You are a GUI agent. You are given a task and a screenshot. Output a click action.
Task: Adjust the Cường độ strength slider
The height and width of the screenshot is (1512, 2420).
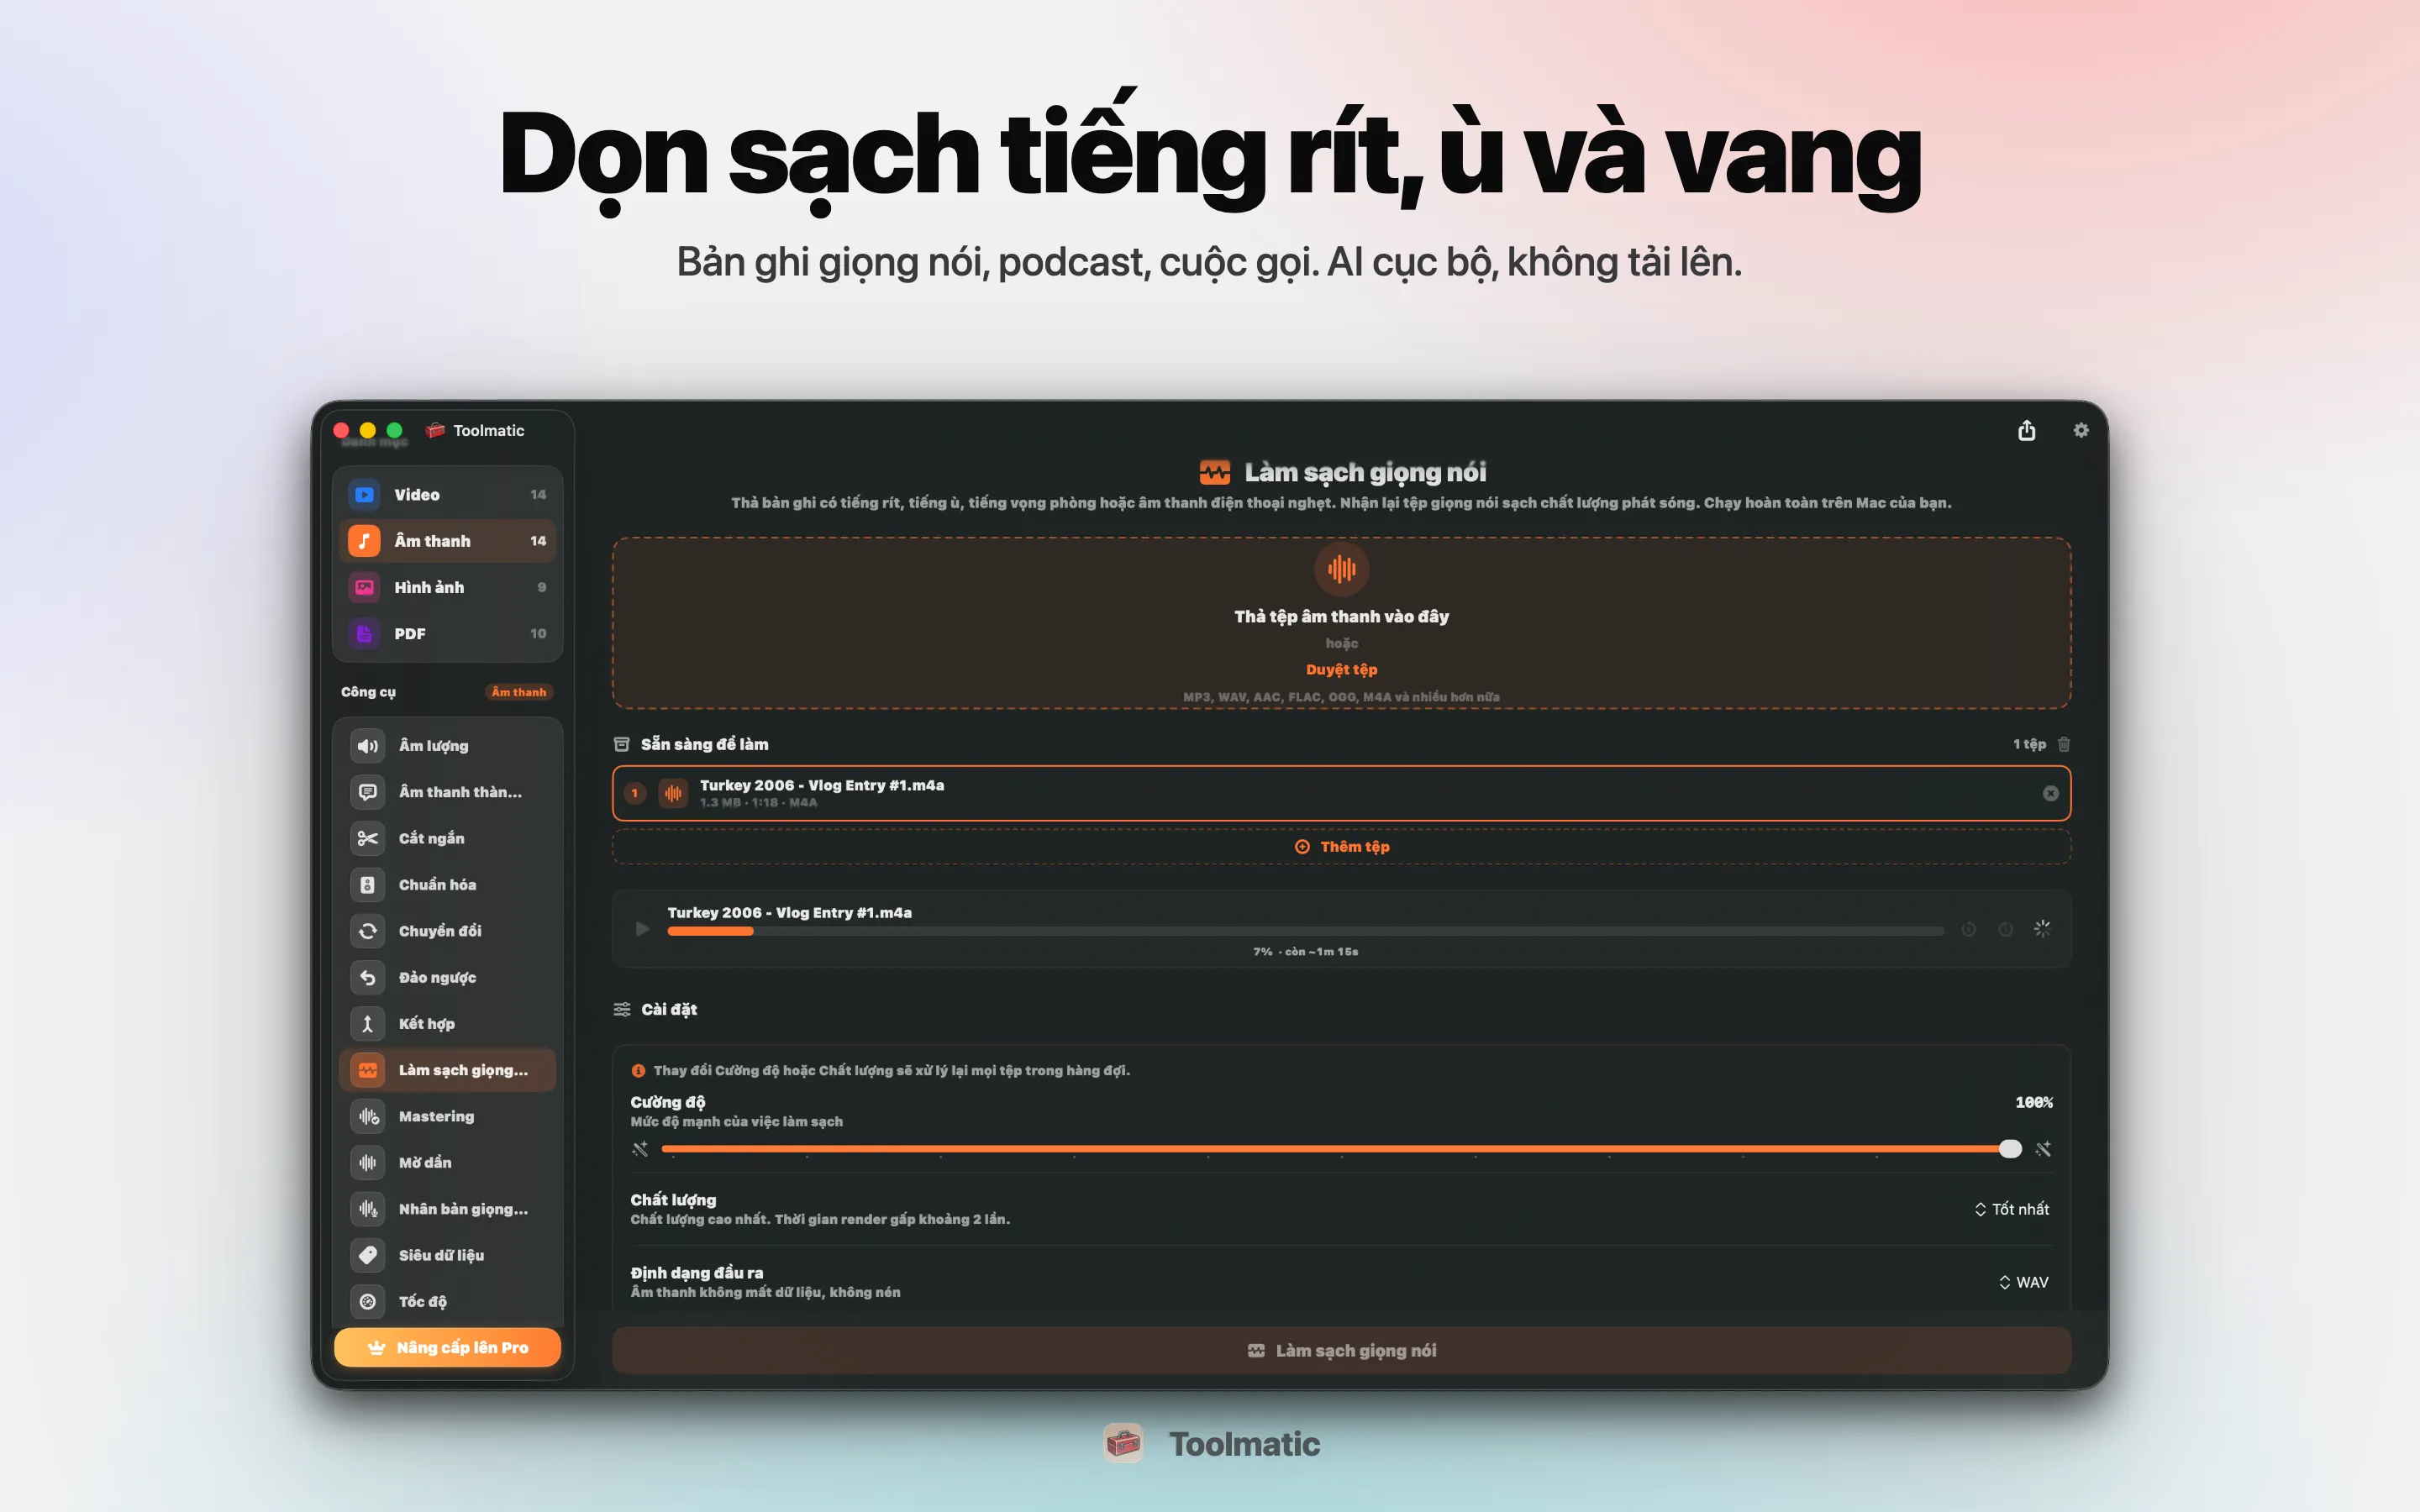click(x=1341, y=1149)
